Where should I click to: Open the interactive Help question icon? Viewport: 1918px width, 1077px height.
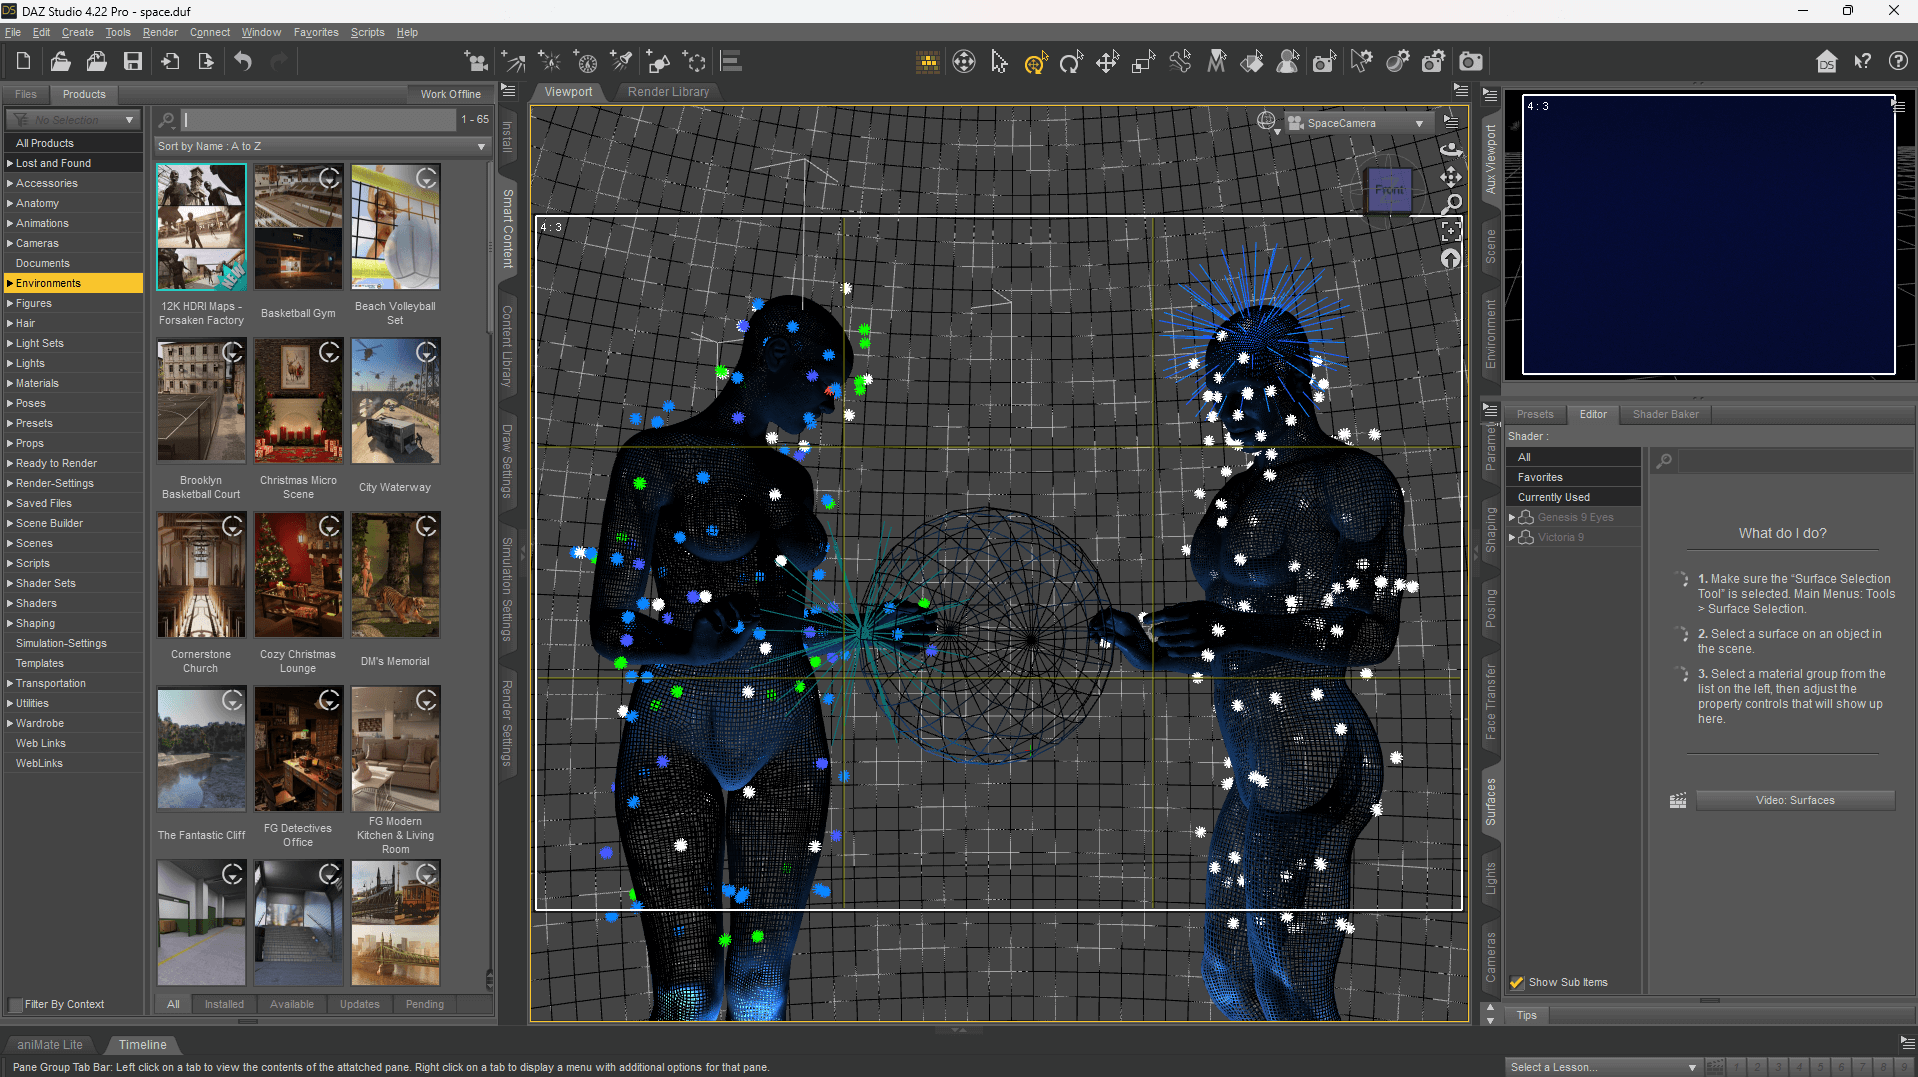tap(1898, 62)
